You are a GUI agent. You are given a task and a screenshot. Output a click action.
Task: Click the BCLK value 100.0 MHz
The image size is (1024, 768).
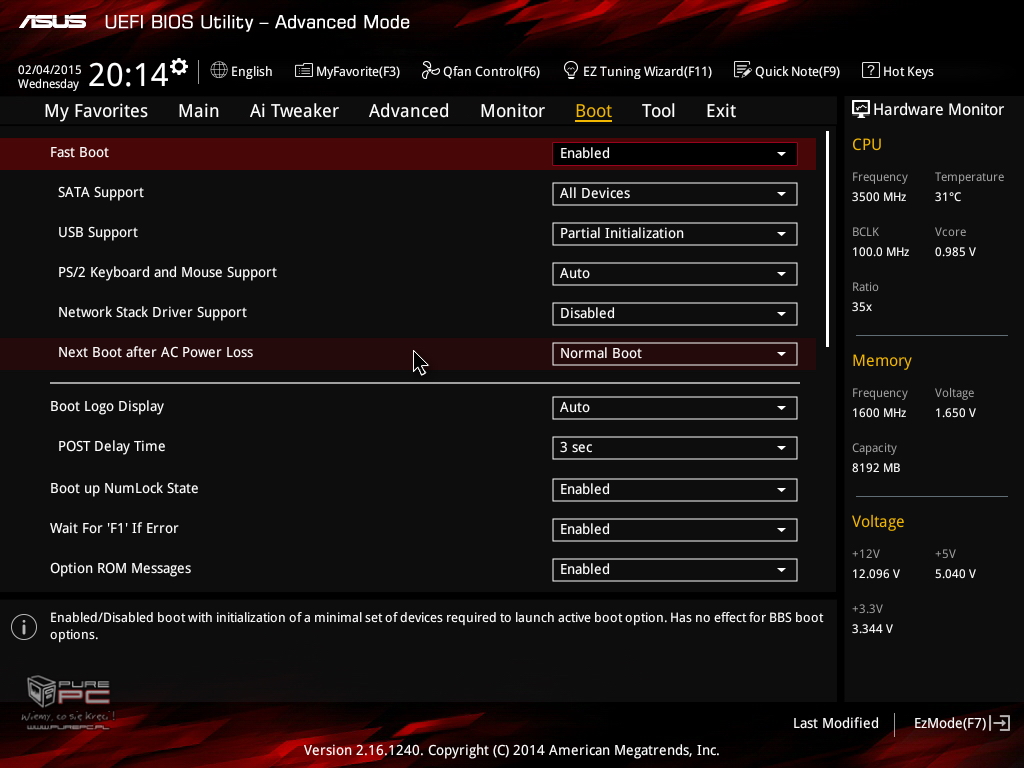[880, 252]
